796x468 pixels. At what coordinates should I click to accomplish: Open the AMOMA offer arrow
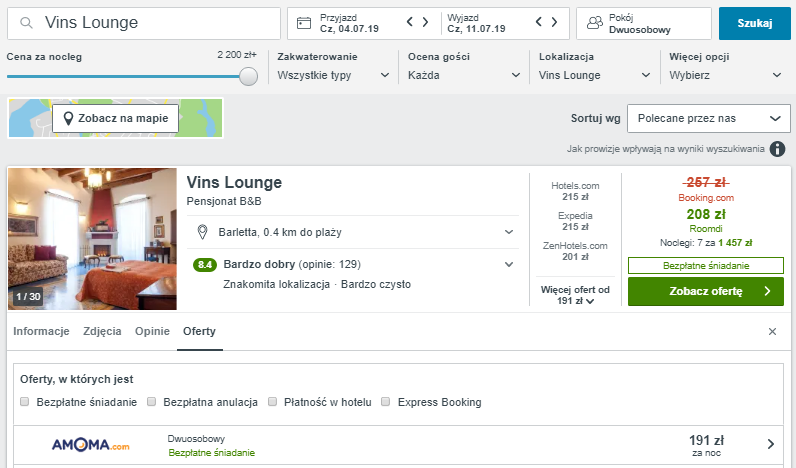click(771, 444)
